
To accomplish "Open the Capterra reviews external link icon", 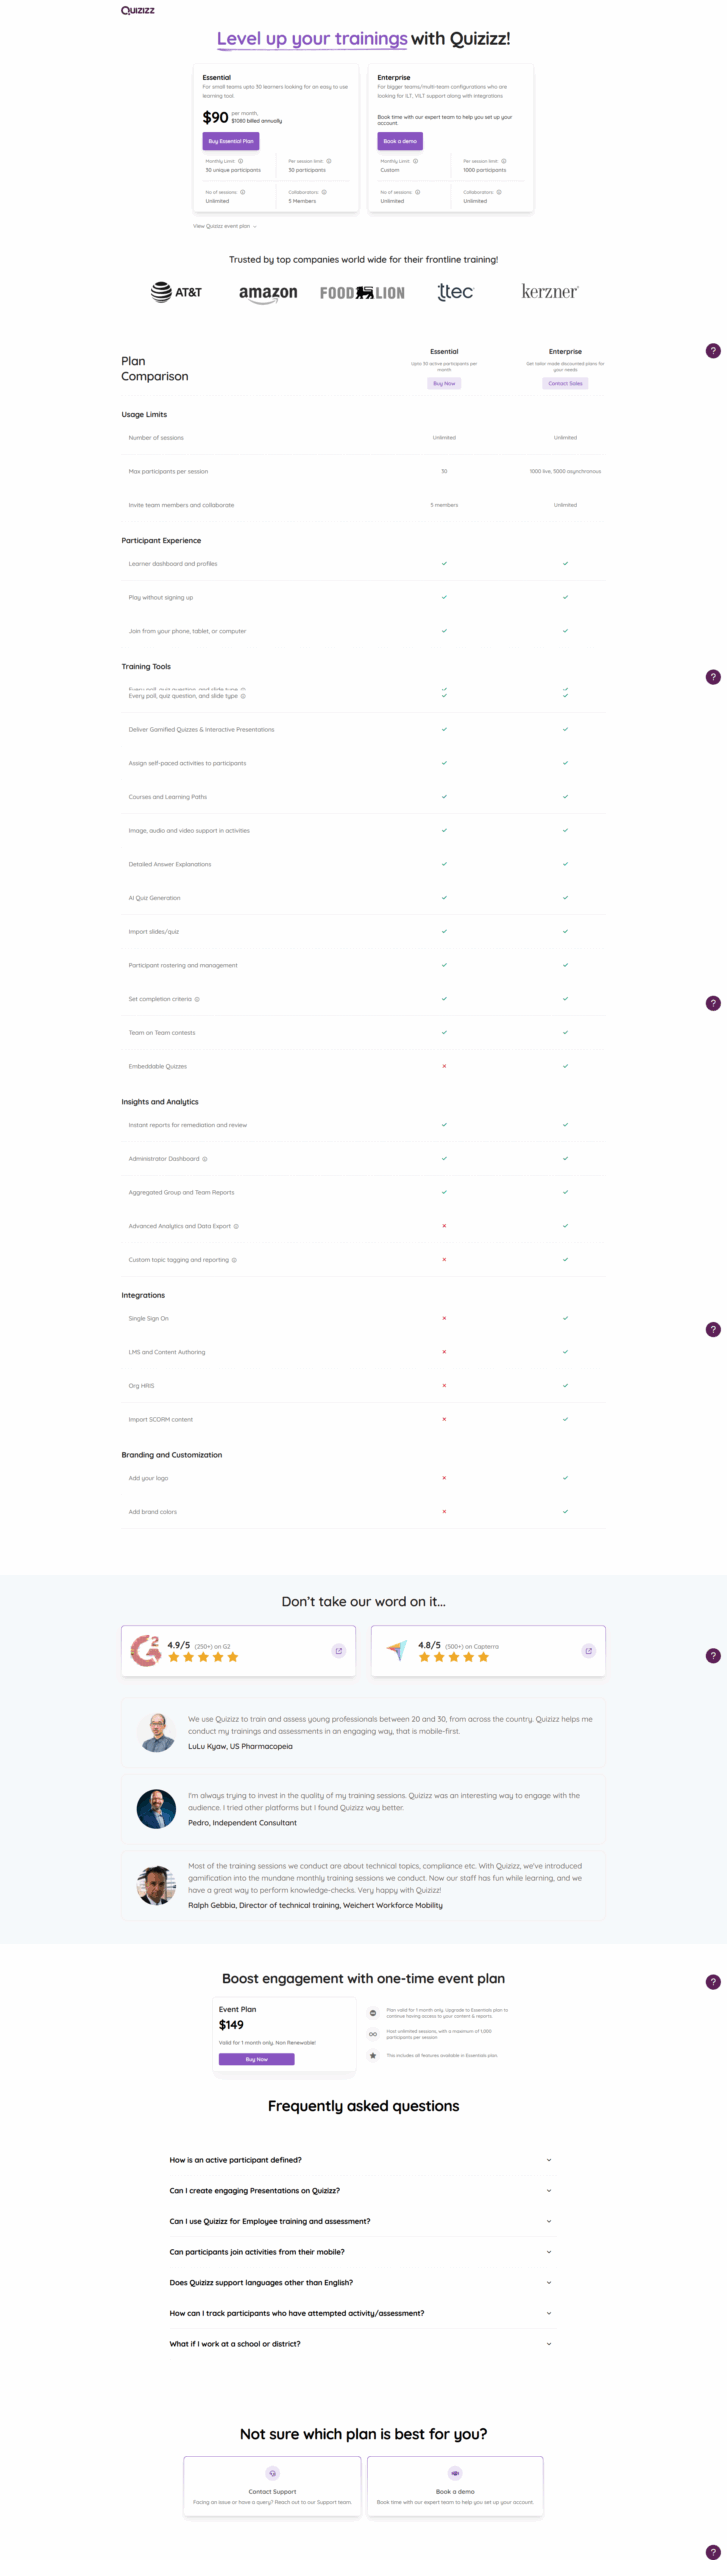I will pos(588,1651).
